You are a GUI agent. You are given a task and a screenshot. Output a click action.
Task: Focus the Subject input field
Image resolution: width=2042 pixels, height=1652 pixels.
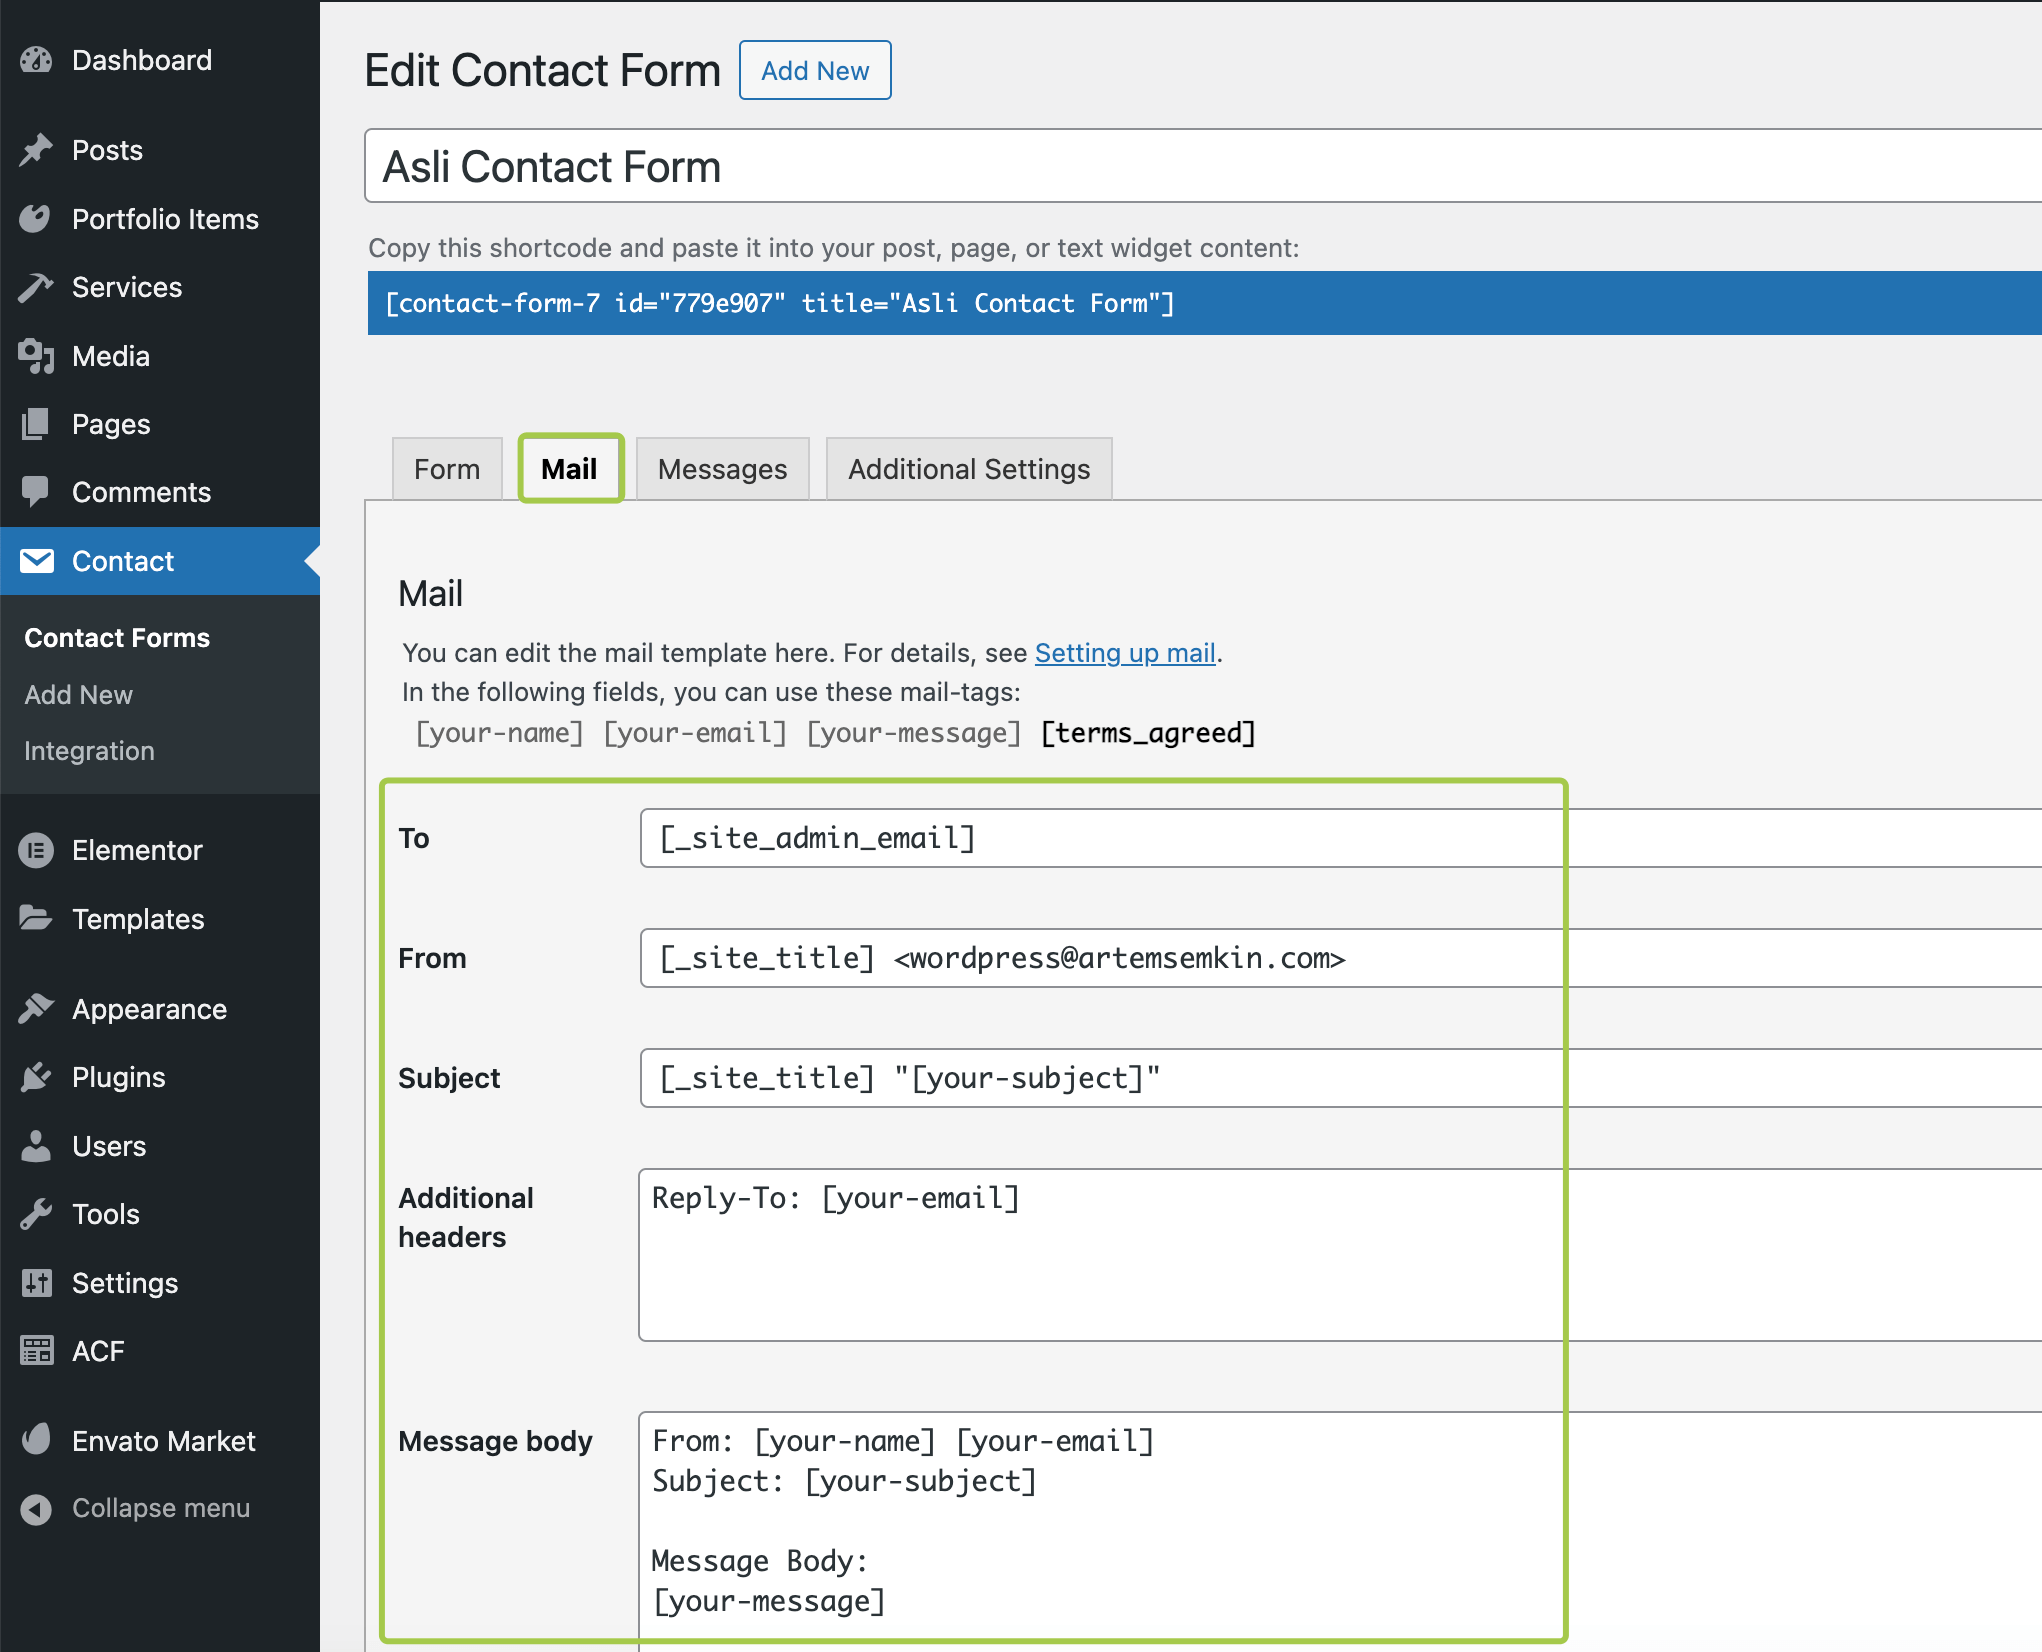coord(1100,1078)
